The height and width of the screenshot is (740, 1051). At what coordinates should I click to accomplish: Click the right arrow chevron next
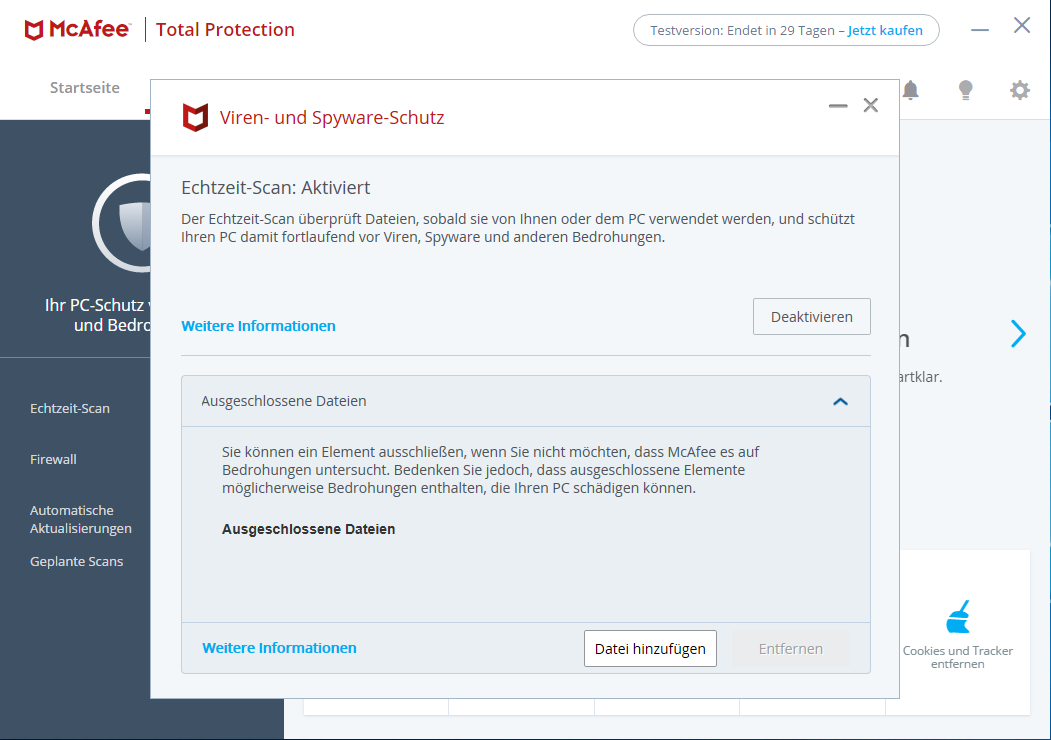click(1018, 334)
